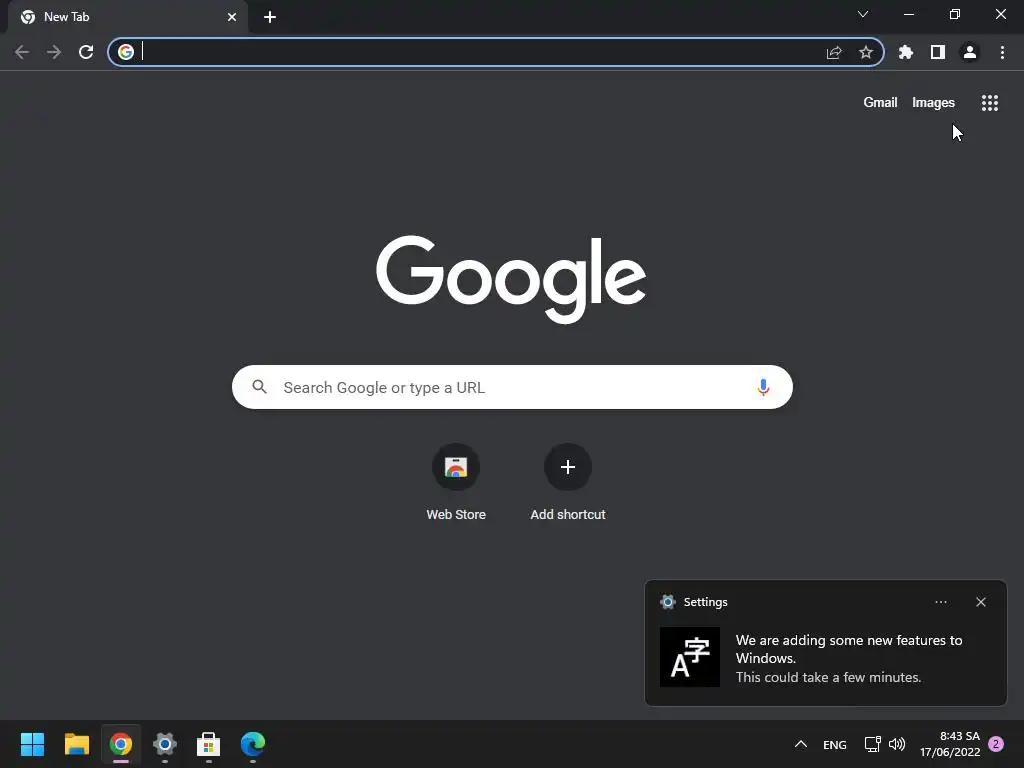Screen dimensions: 1024x768
Task: Click the language icon in the notification
Action: 690,657
